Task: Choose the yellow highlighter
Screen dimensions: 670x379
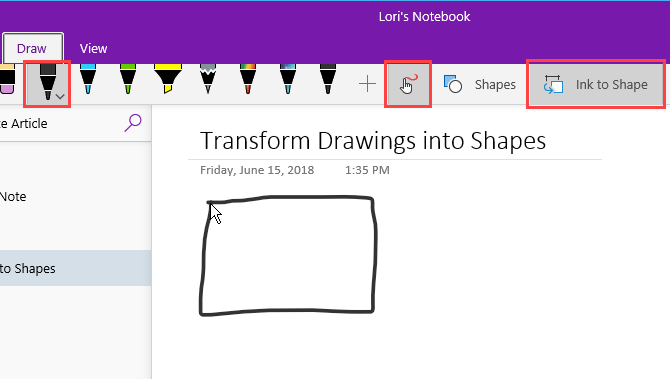Action: coord(168,79)
